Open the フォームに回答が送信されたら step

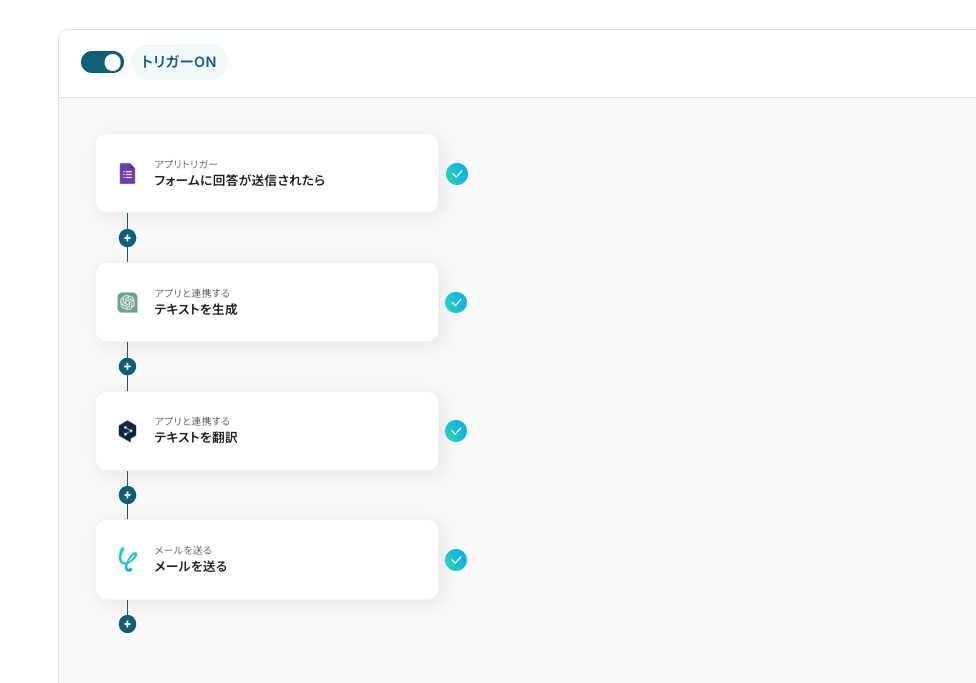click(x=267, y=173)
